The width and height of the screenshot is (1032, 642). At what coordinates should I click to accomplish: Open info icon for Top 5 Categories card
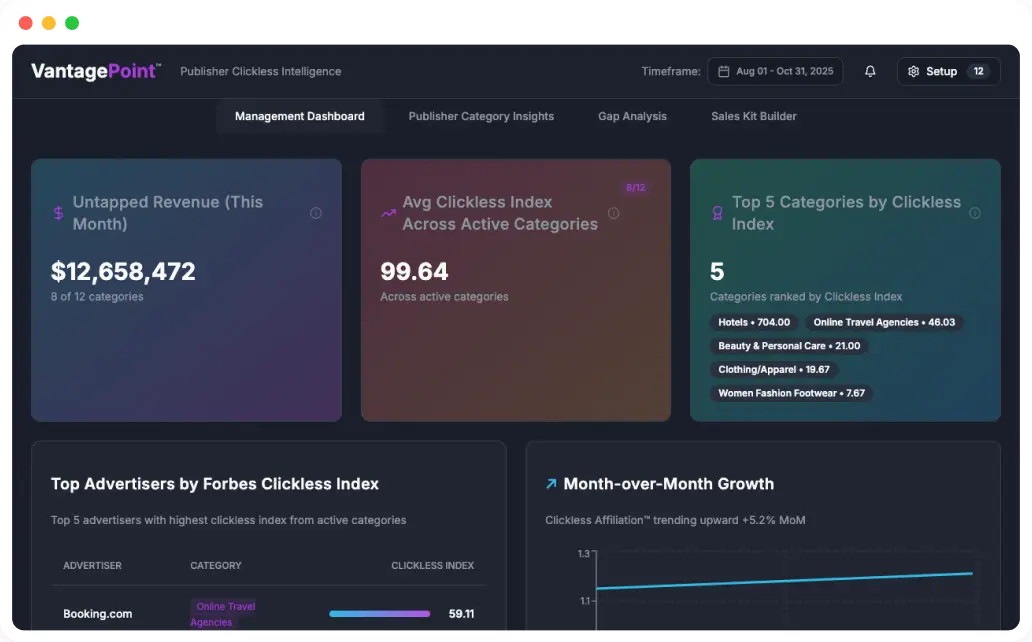click(975, 213)
